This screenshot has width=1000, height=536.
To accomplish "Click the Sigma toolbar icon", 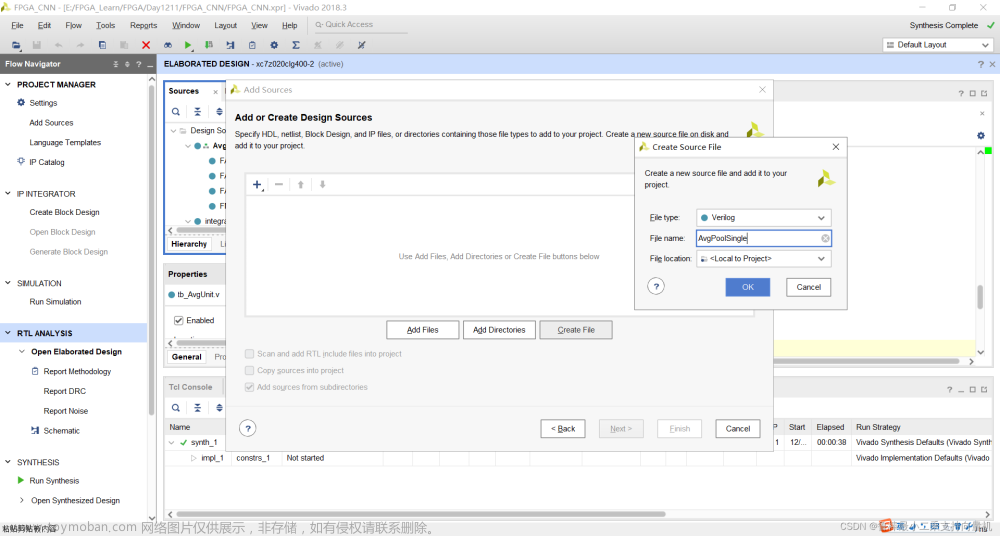I will pos(296,45).
